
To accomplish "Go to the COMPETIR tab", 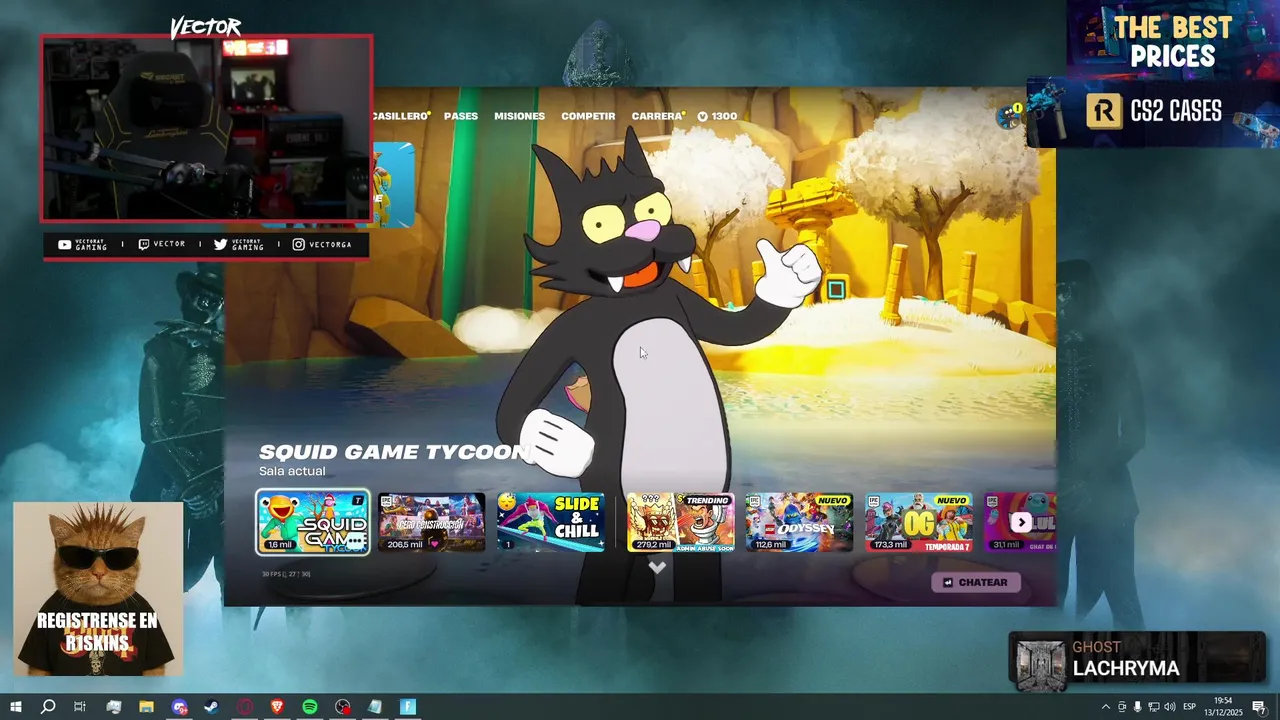I will coord(588,116).
